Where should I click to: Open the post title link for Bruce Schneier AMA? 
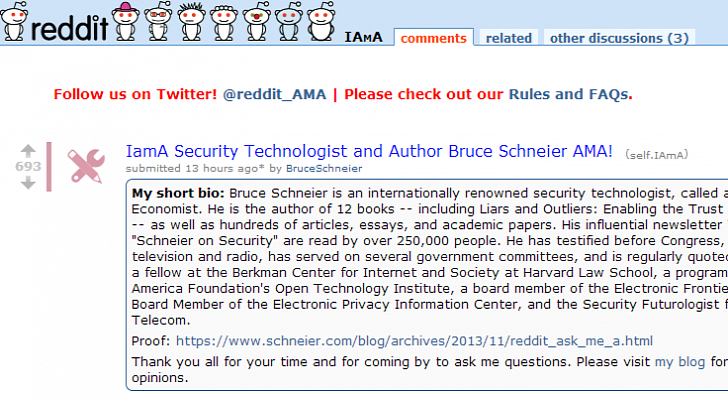point(369,152)
